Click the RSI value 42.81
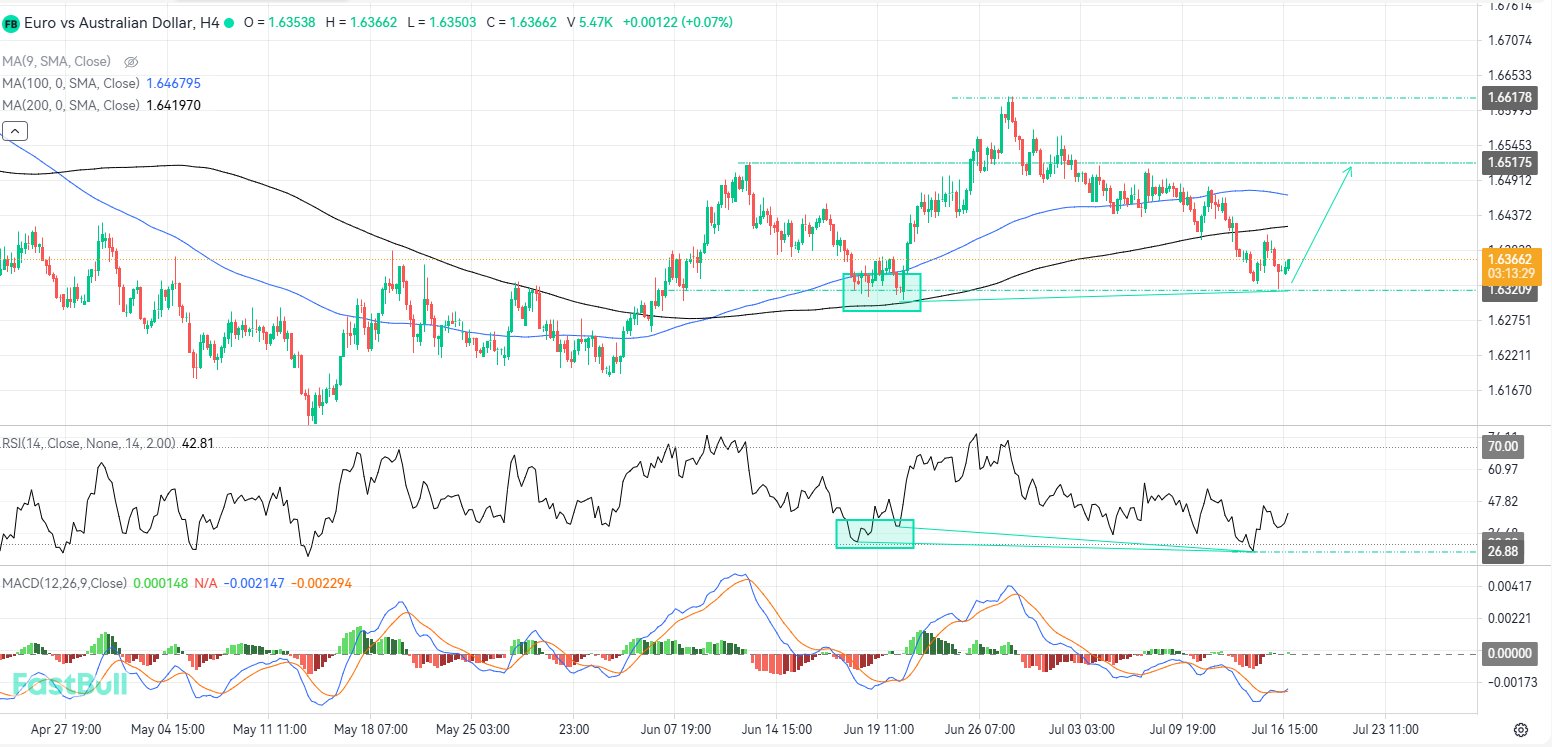The image size is (1552, 747). 198,443
